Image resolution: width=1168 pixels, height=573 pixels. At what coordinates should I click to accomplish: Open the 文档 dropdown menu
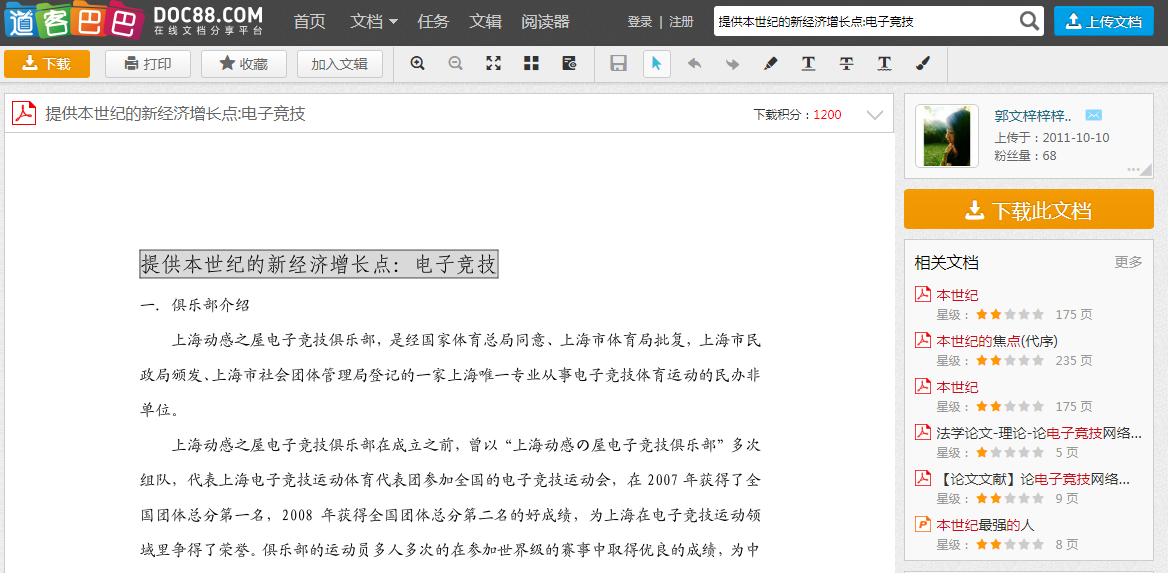373,21
